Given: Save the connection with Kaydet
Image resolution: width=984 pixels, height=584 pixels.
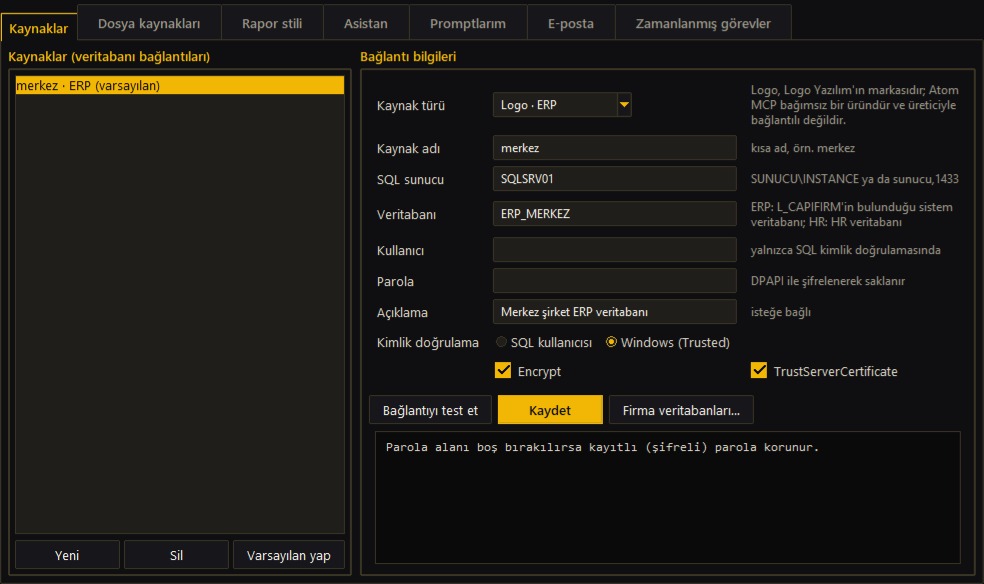Looking at the screenshot, I should click(550, 410).
